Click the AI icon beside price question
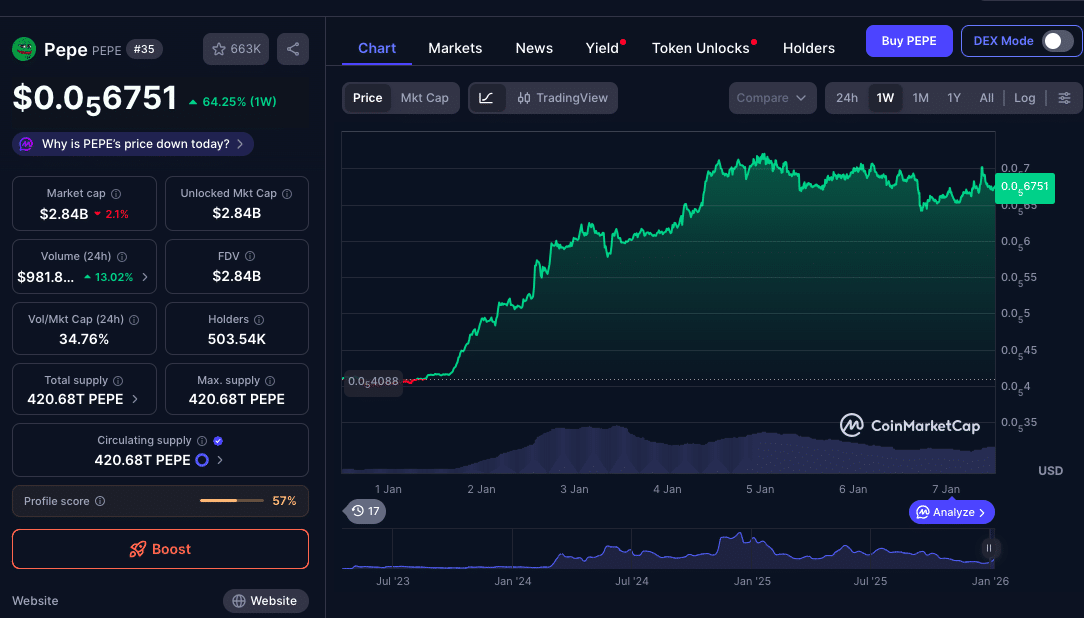1084x618 pixels. [x=26, y=144]
